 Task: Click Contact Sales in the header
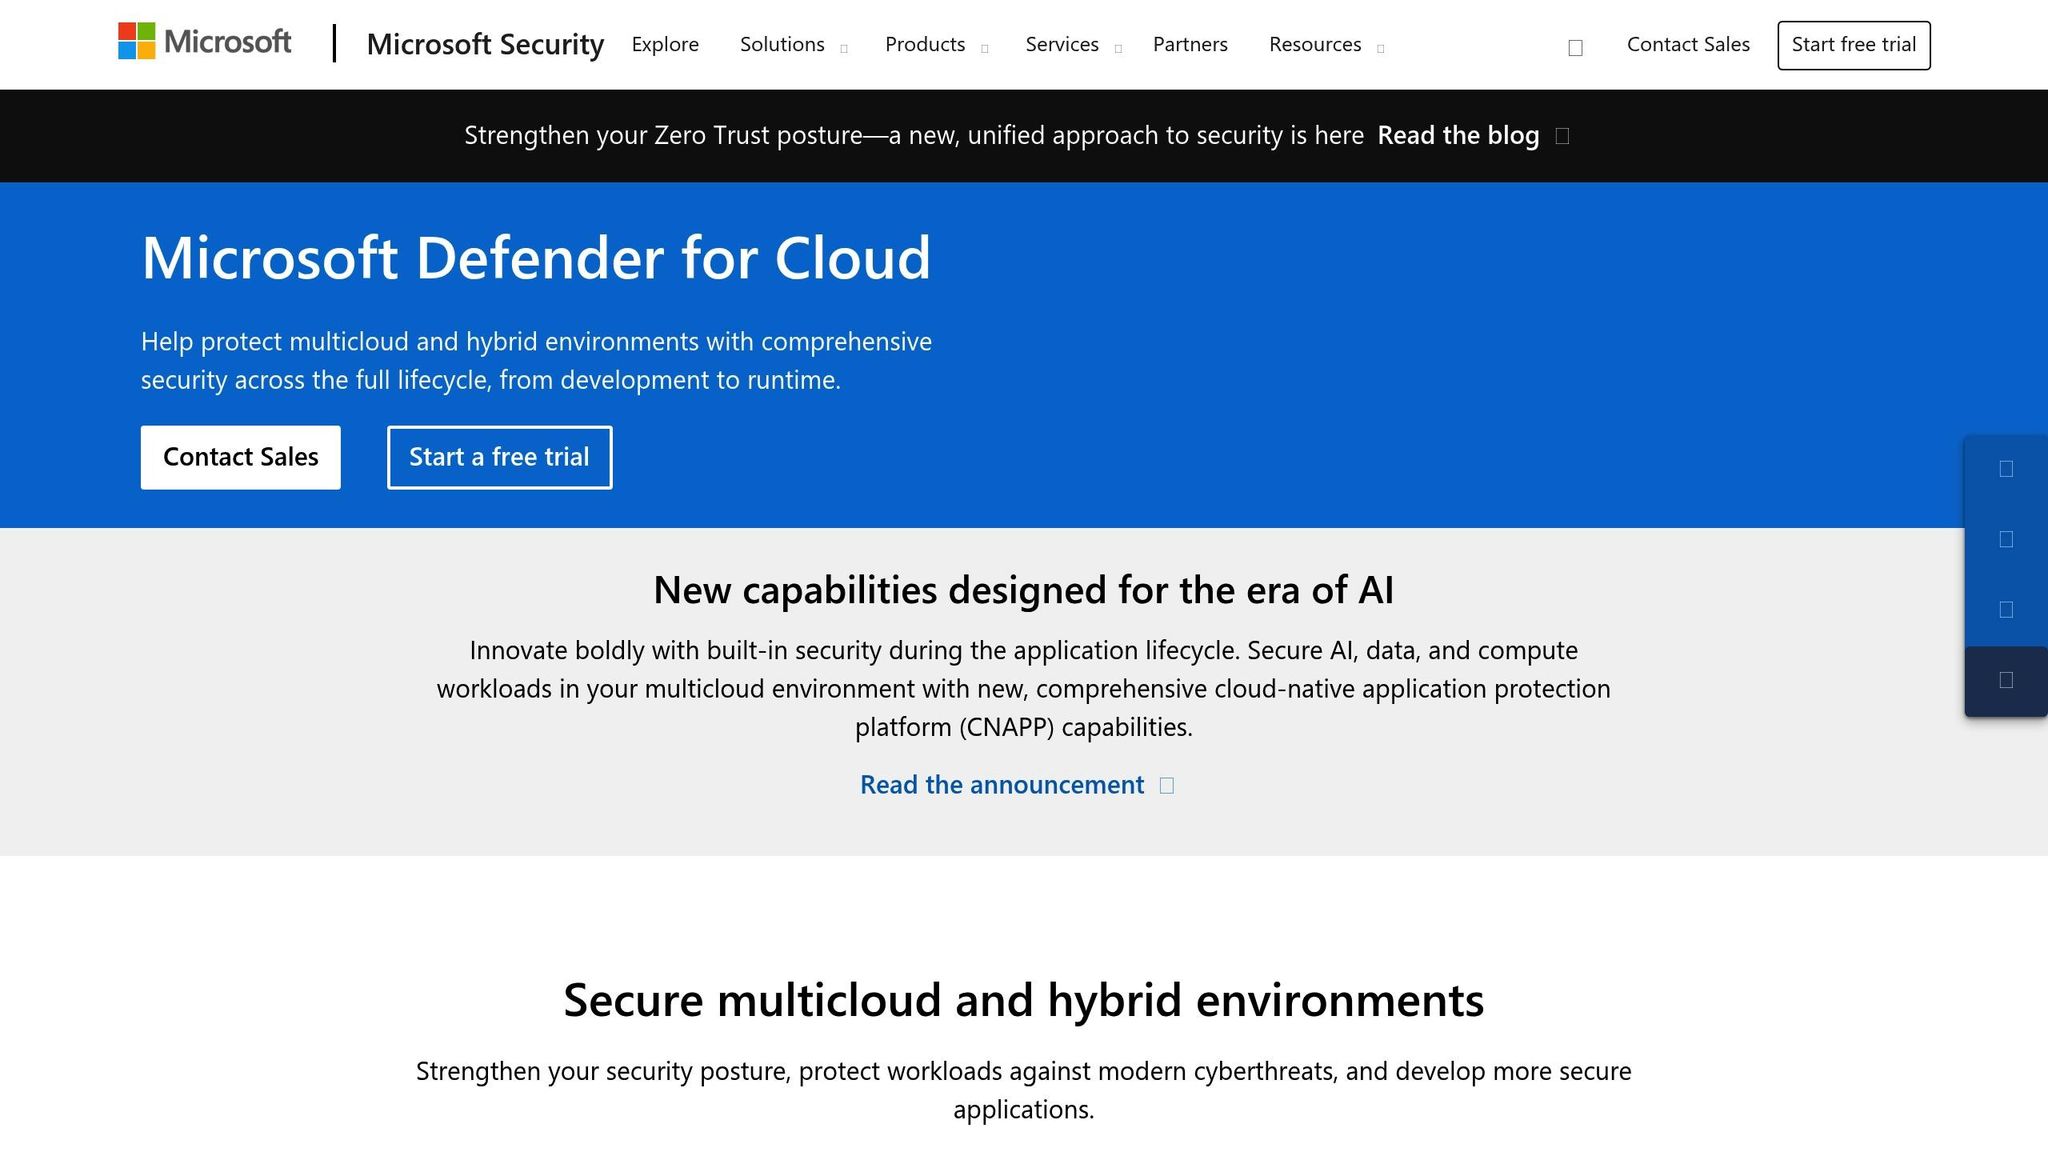coord(1688,45)
